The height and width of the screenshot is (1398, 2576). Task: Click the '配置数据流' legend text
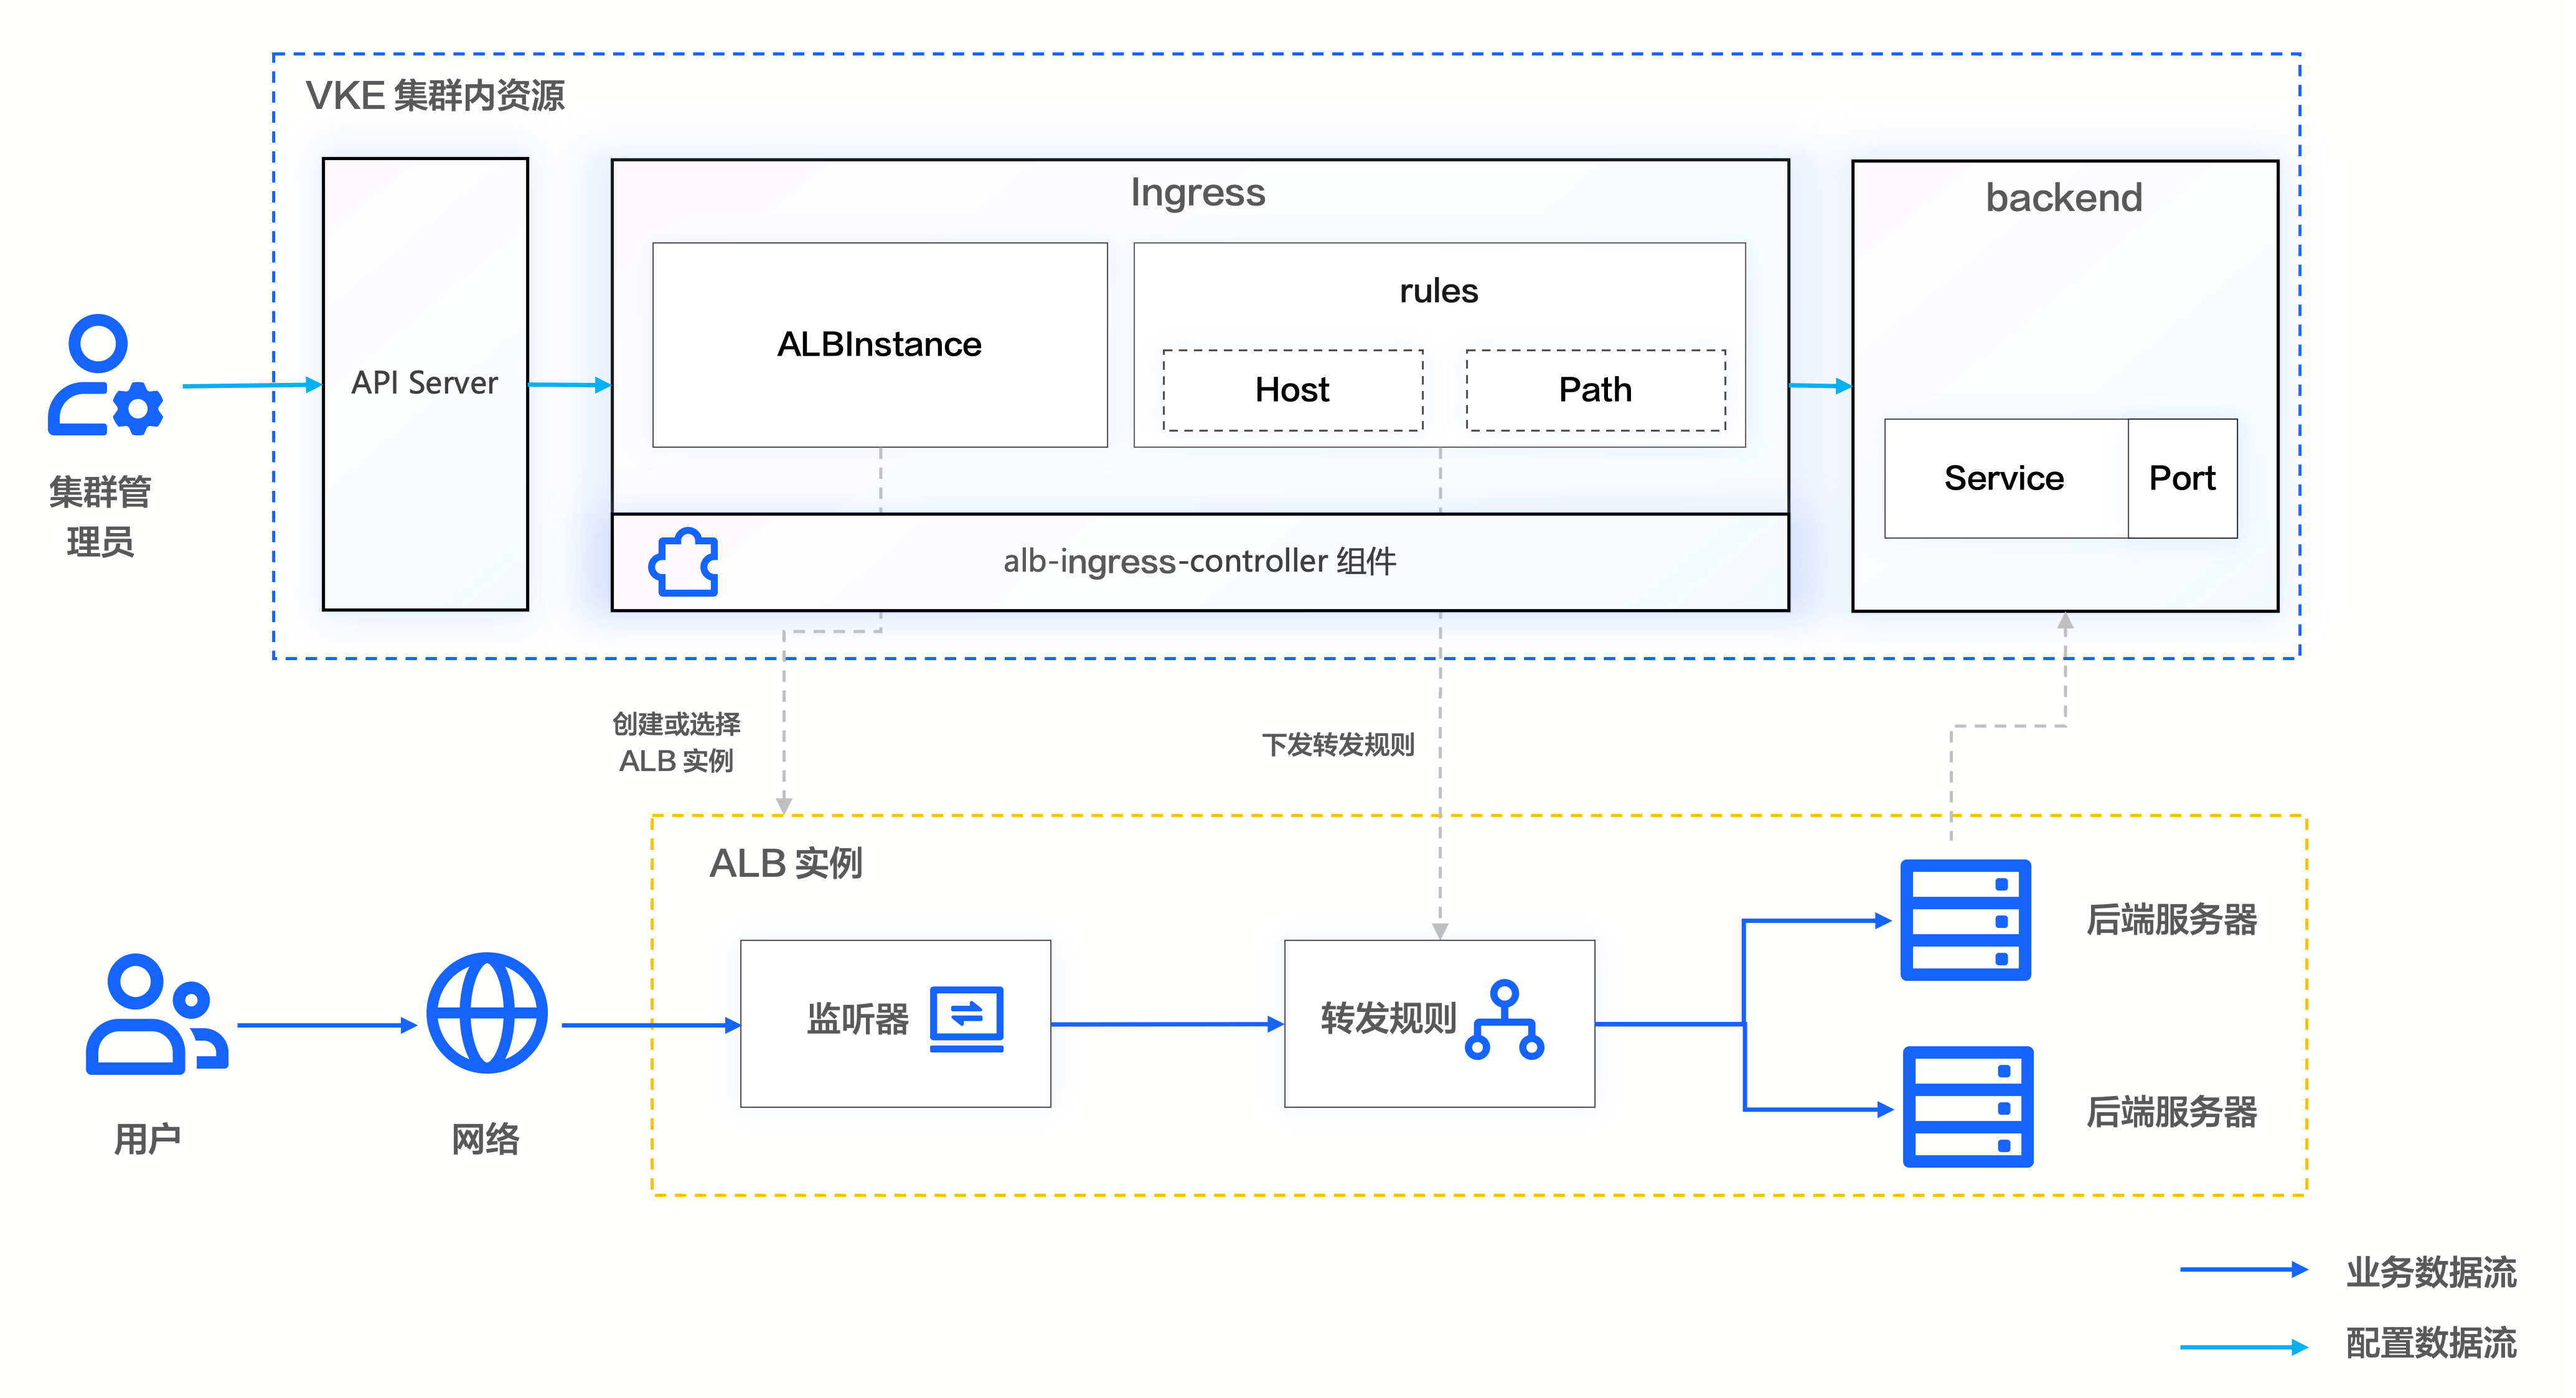[2431, 1343]
